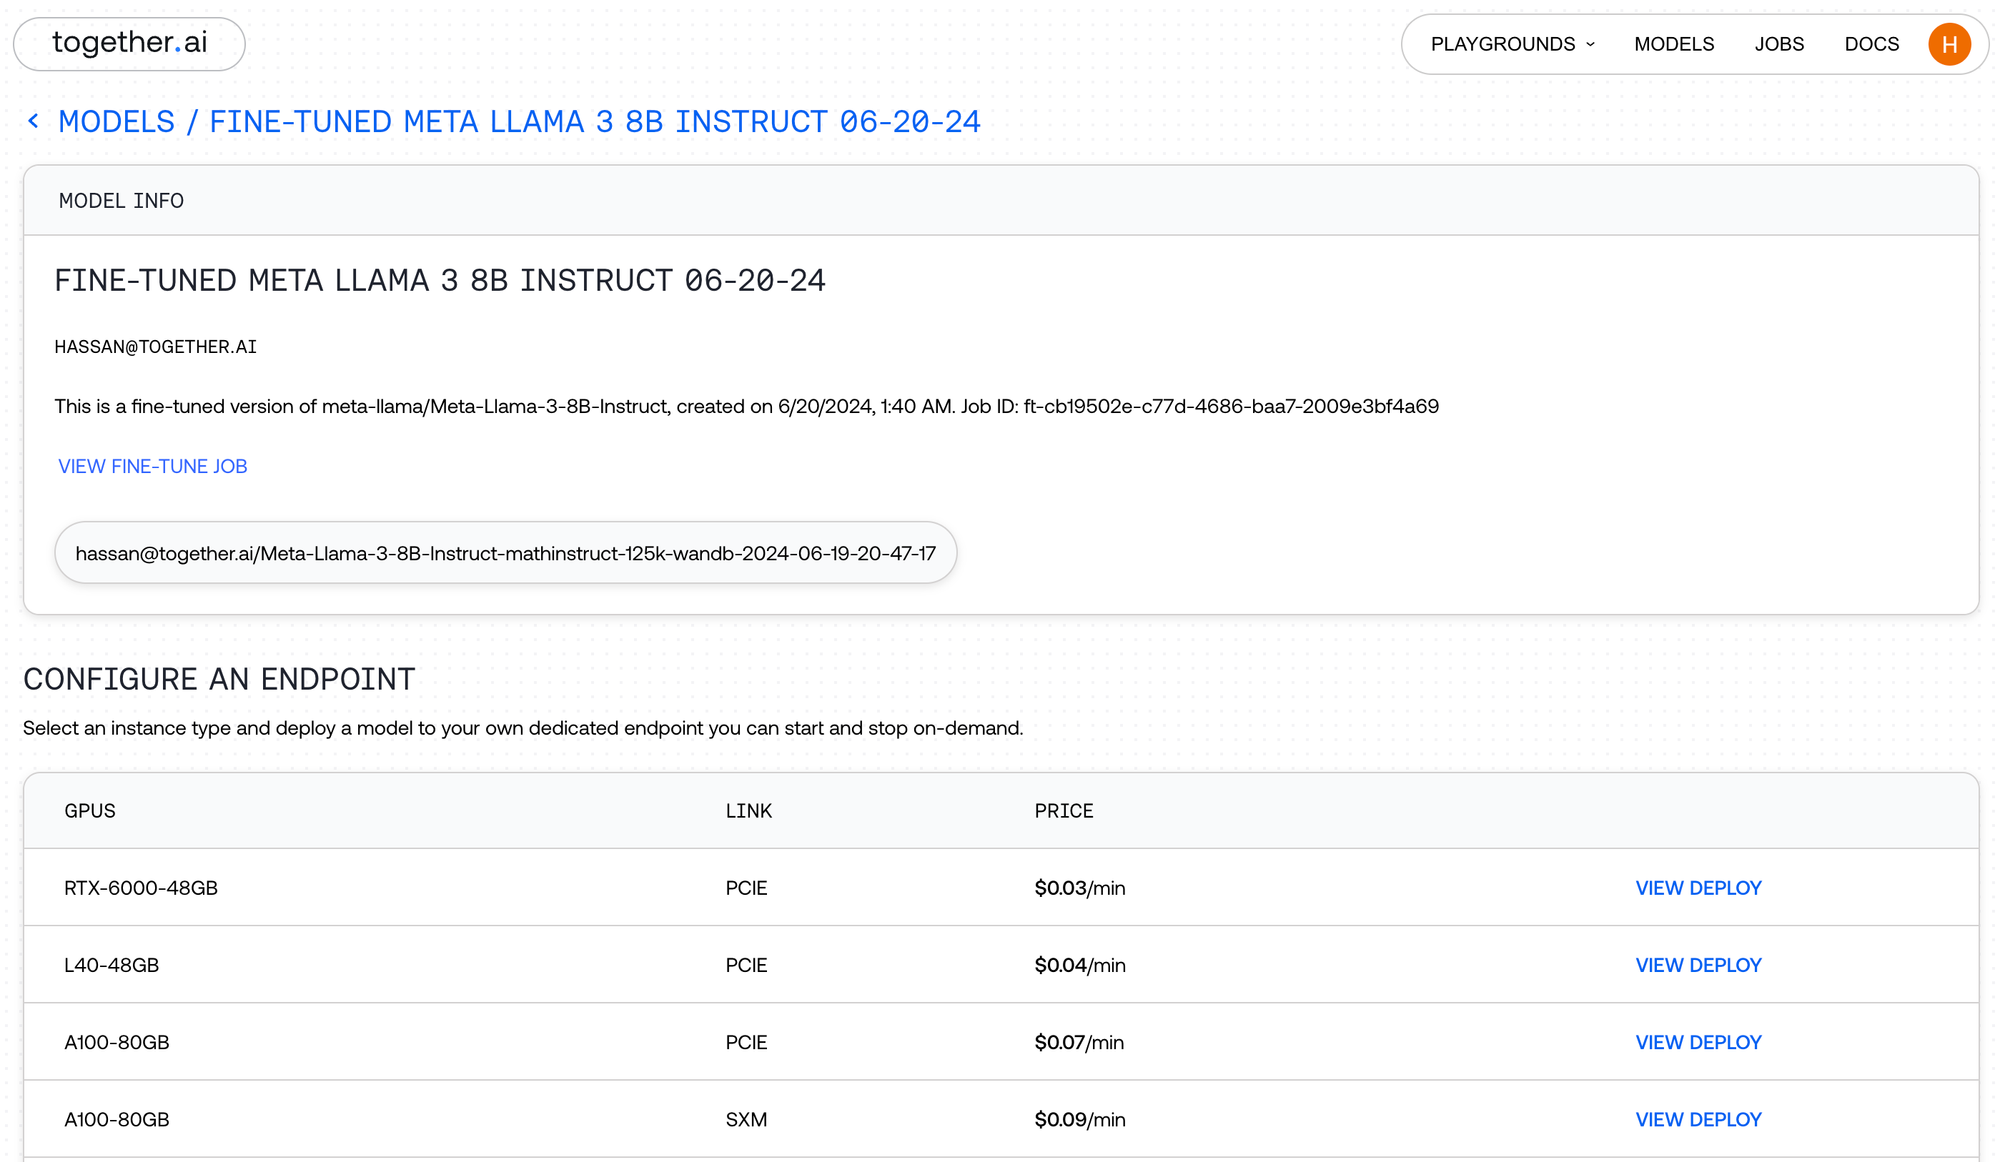Select the L40-48GB GPU cell

pos(112,965)
